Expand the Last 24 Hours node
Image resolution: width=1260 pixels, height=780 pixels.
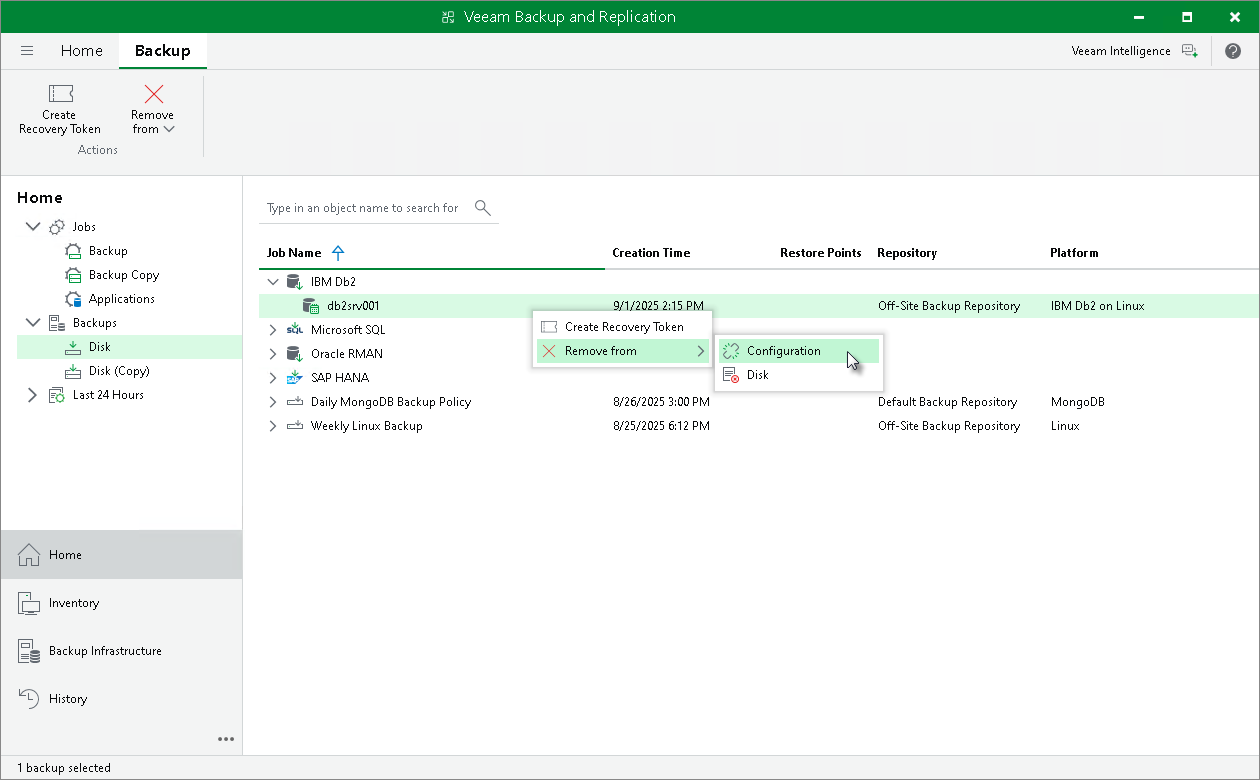point(32,394)
